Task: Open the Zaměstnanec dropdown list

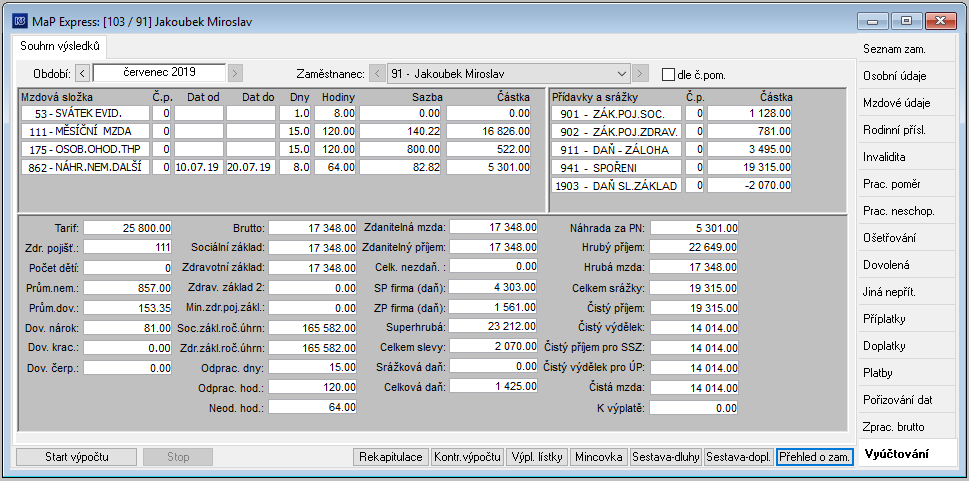Action: 622,74
